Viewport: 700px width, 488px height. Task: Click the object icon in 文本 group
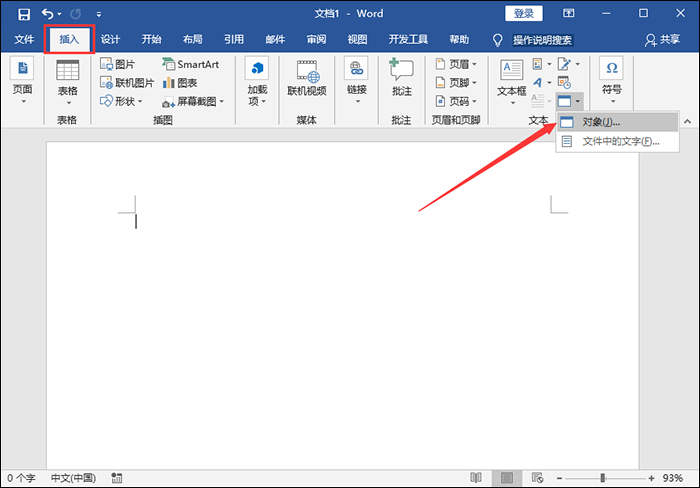pyautogui.click(x=564, y=101)
